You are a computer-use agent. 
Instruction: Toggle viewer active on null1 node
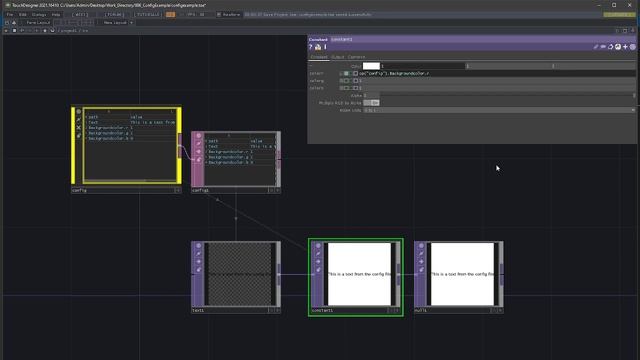click(421, 246)
